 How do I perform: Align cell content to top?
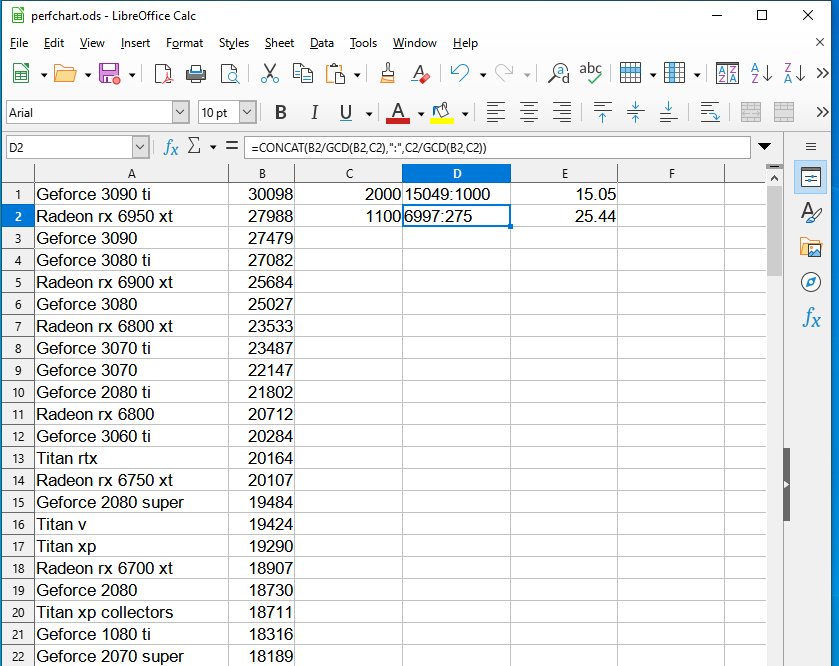coord(602,112)
